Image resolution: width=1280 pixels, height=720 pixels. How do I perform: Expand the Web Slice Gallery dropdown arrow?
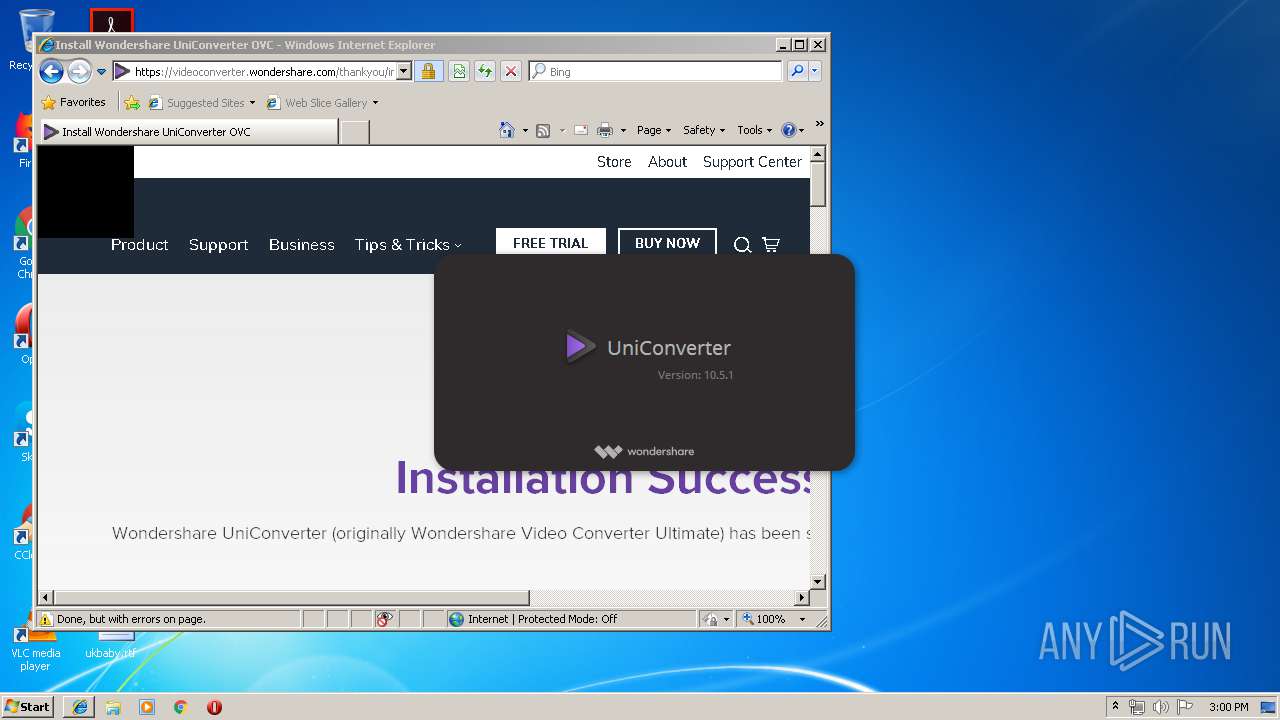(x=376, y=103)
